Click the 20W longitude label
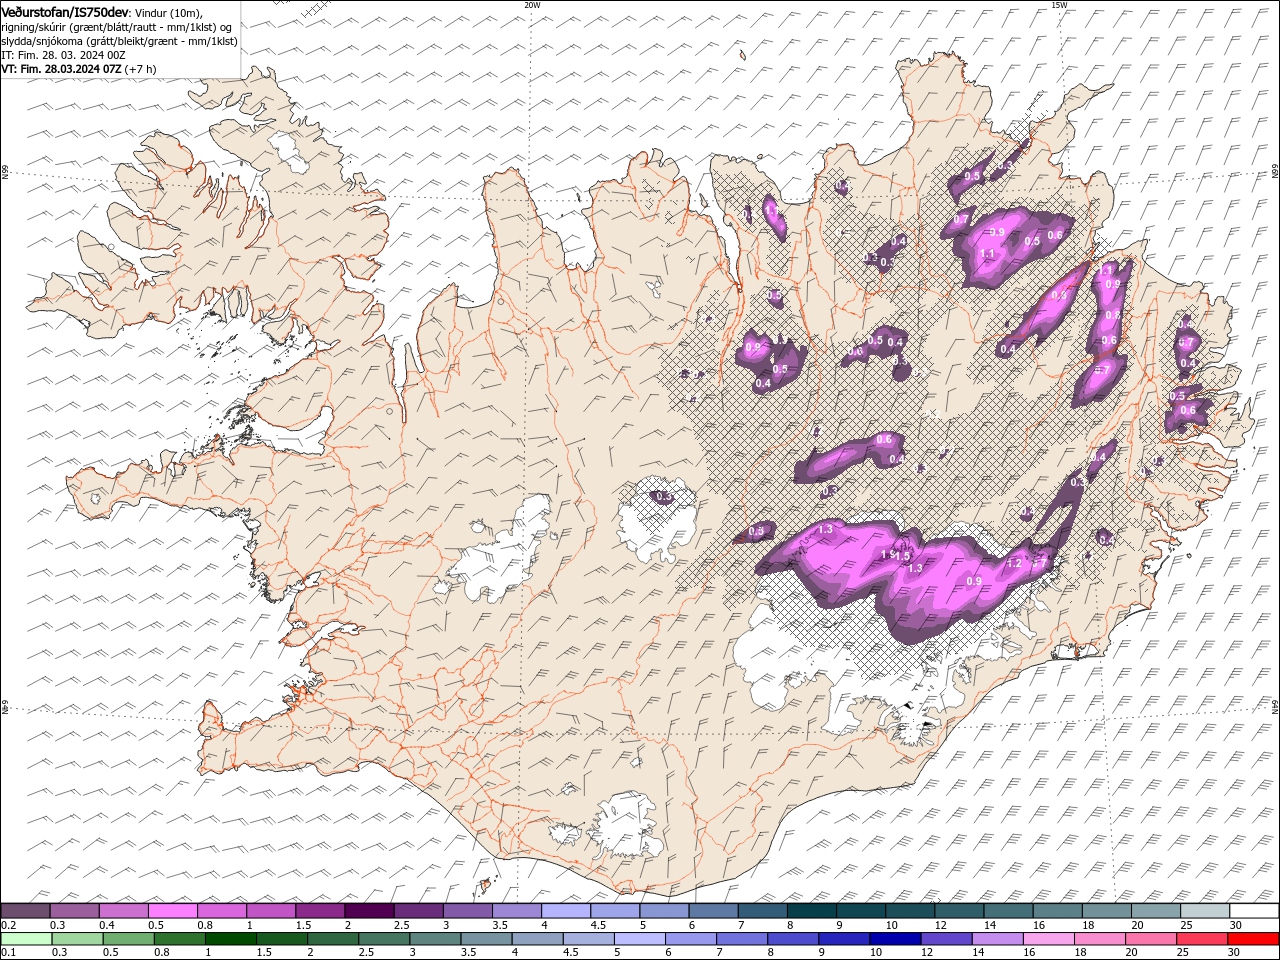The width and height of the screenshot is (1280, 960). point(532,5)
